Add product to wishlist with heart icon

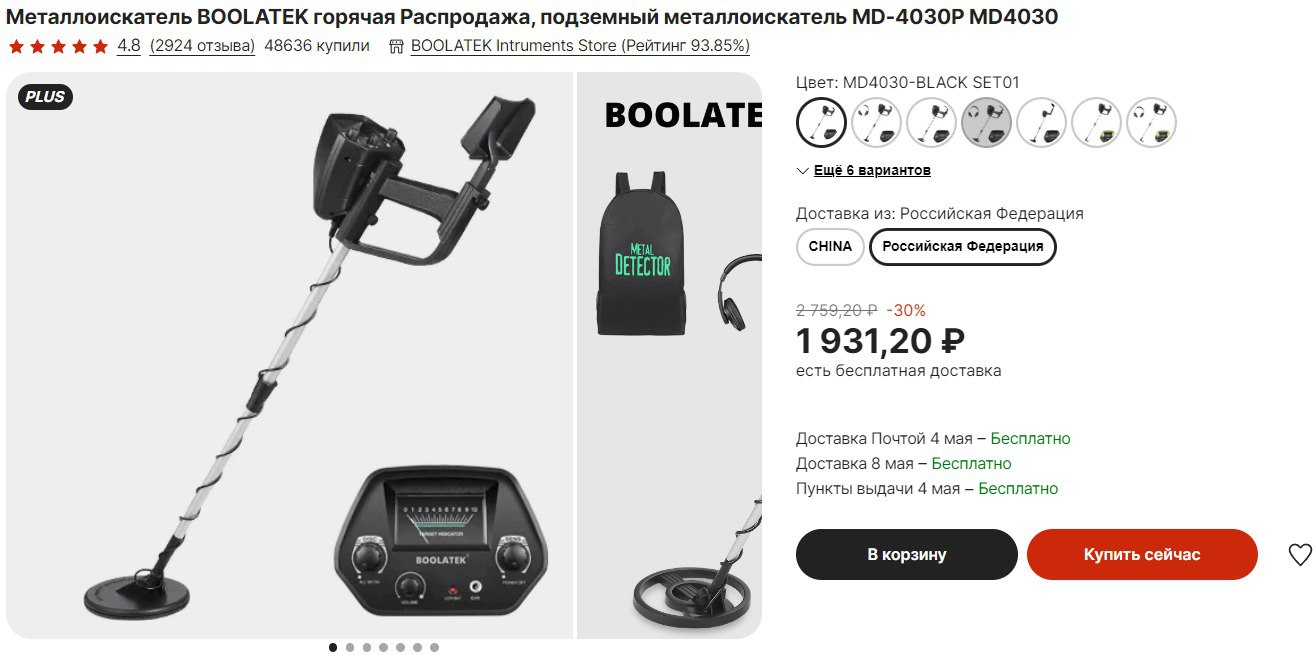[1299, 555]
